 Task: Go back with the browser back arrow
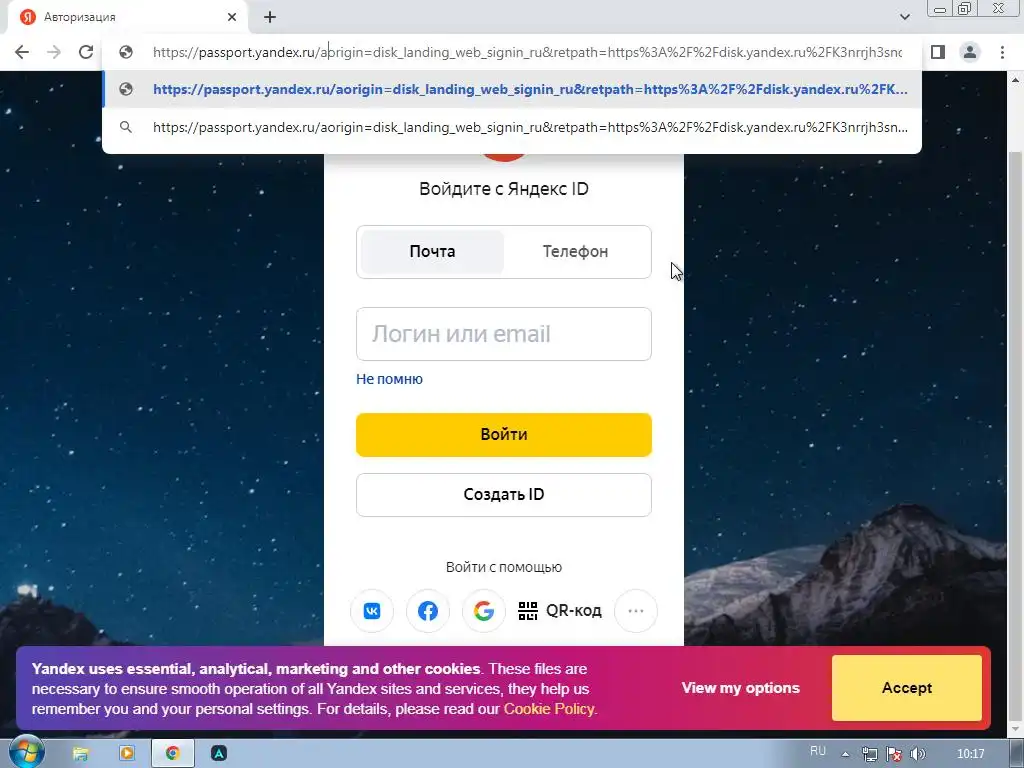22,52
